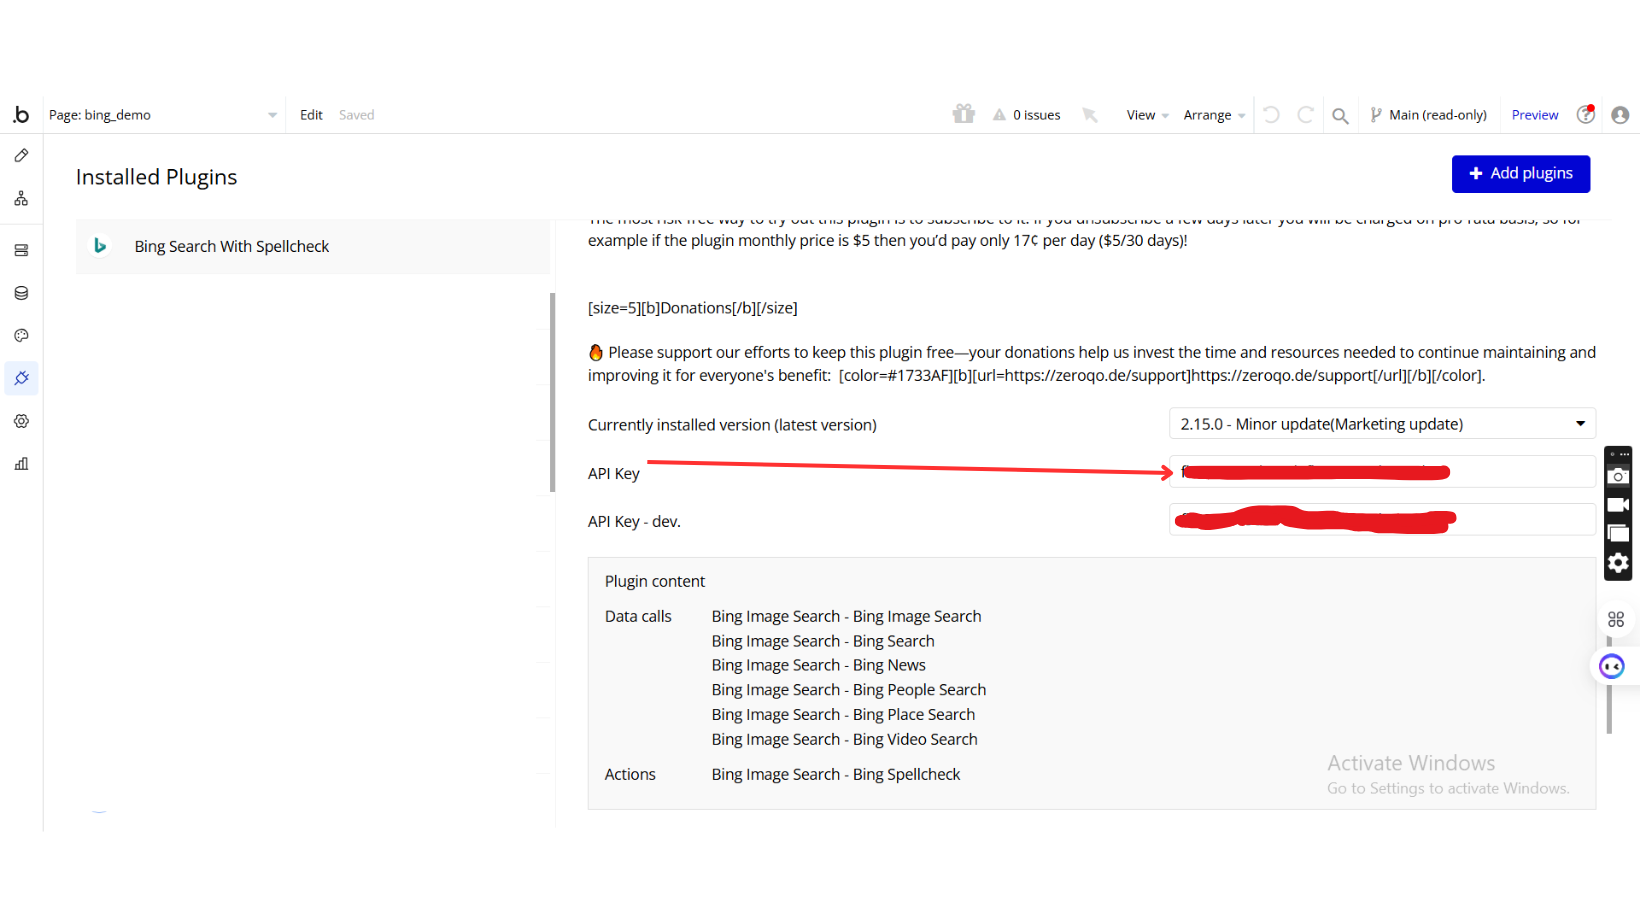The height and width of the screenshot is (924, 1640).
Task: Open the account profile icon
Action: pos(1620,115)
